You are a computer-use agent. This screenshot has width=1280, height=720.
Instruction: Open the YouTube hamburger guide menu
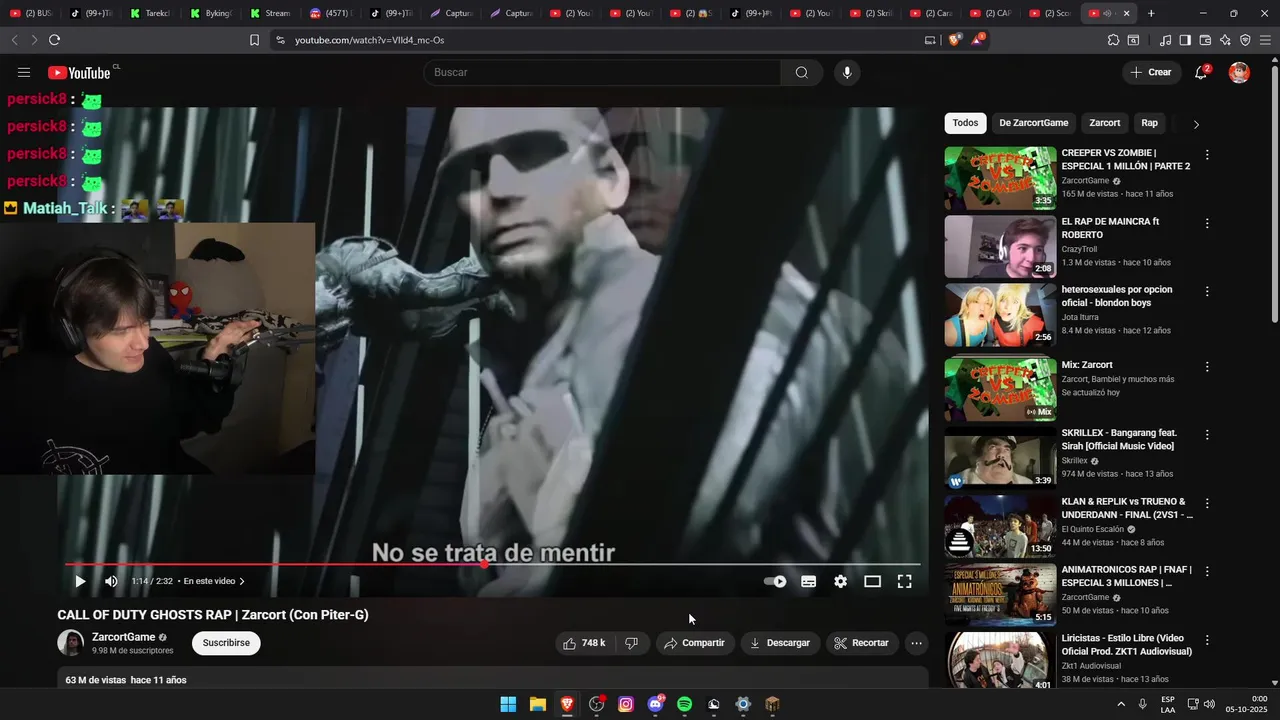point(24,72)
